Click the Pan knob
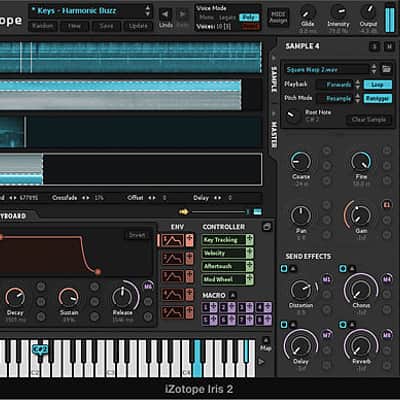This screenshot has width=400, height=400. (301, 216)
